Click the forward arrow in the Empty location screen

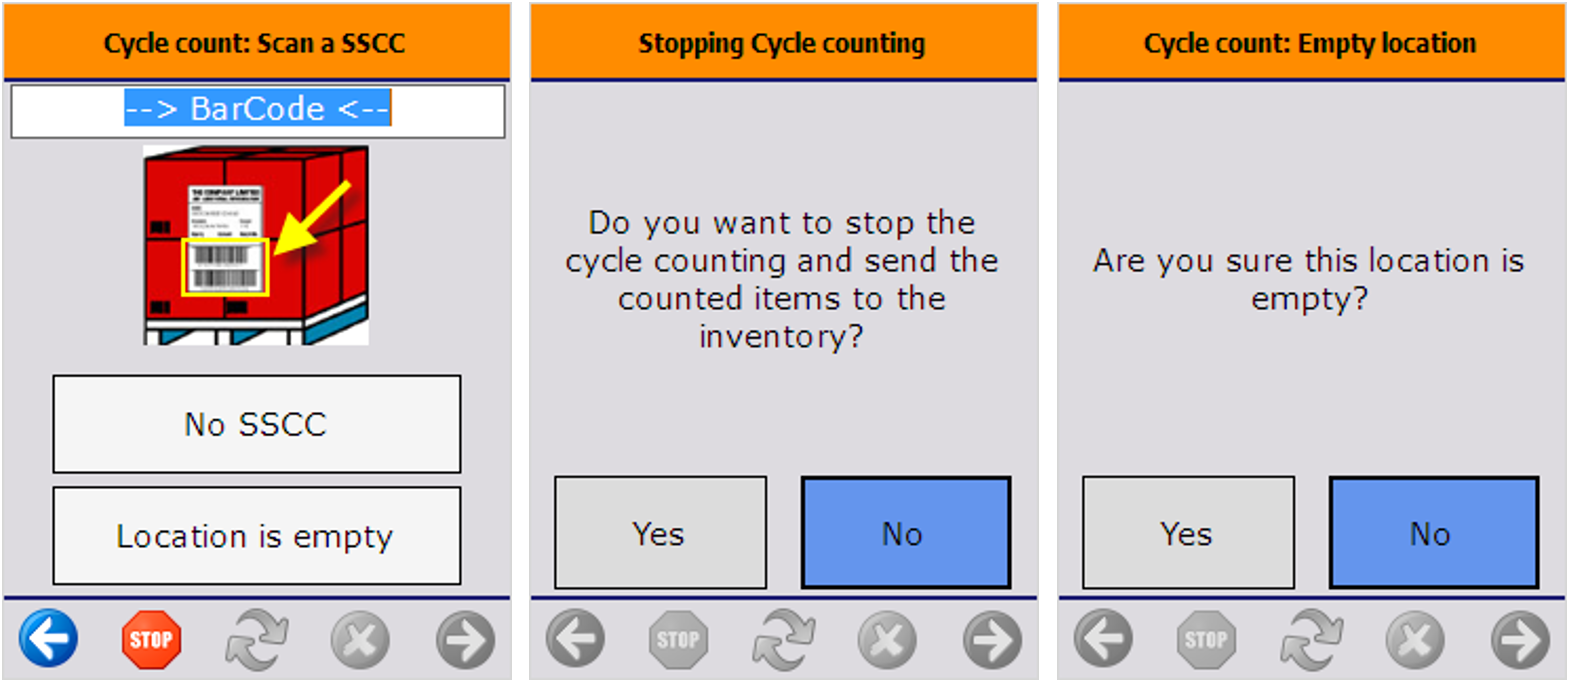click(1520, 639)
